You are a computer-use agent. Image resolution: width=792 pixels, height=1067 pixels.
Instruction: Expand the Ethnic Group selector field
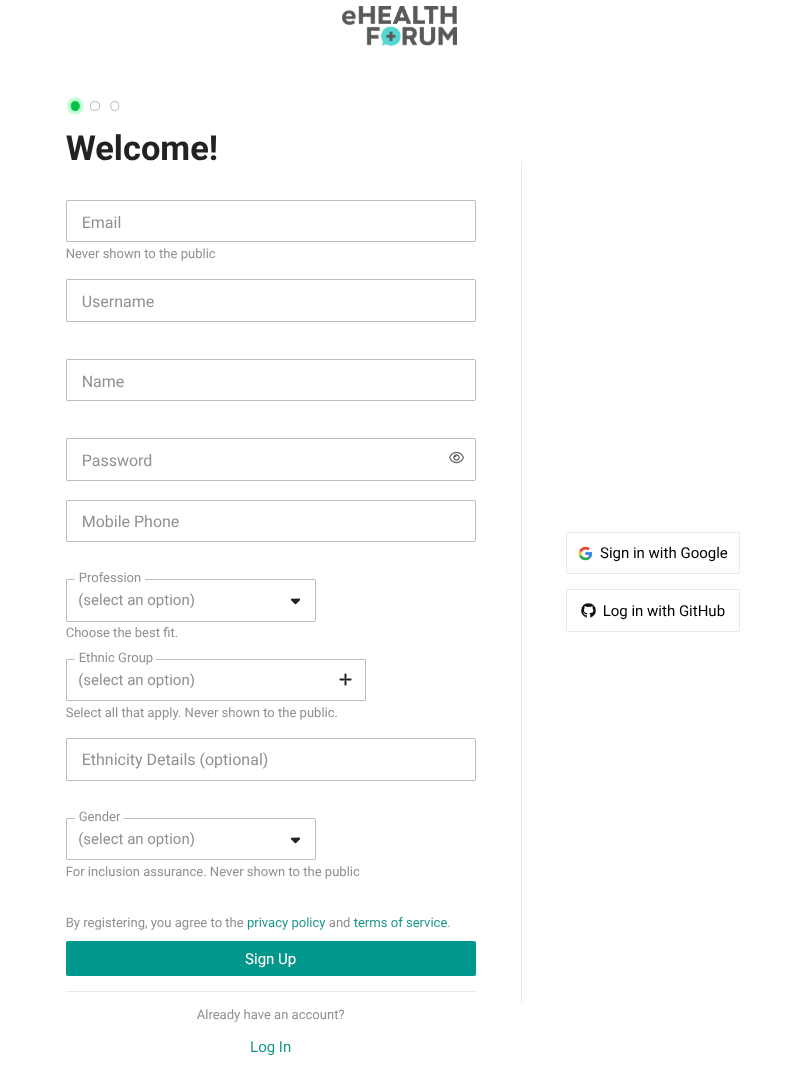pos(200,680)
